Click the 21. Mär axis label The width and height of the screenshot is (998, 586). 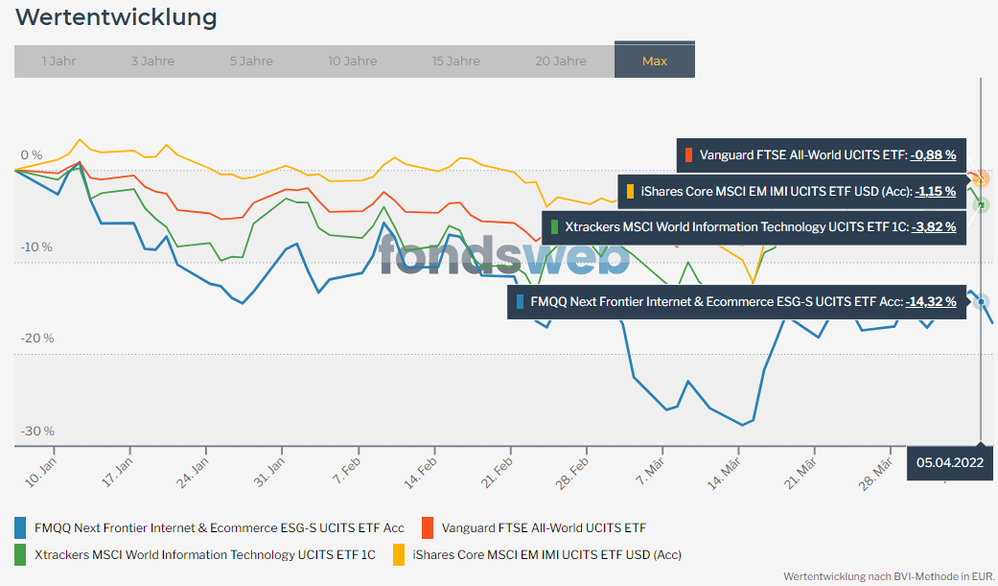800,473
